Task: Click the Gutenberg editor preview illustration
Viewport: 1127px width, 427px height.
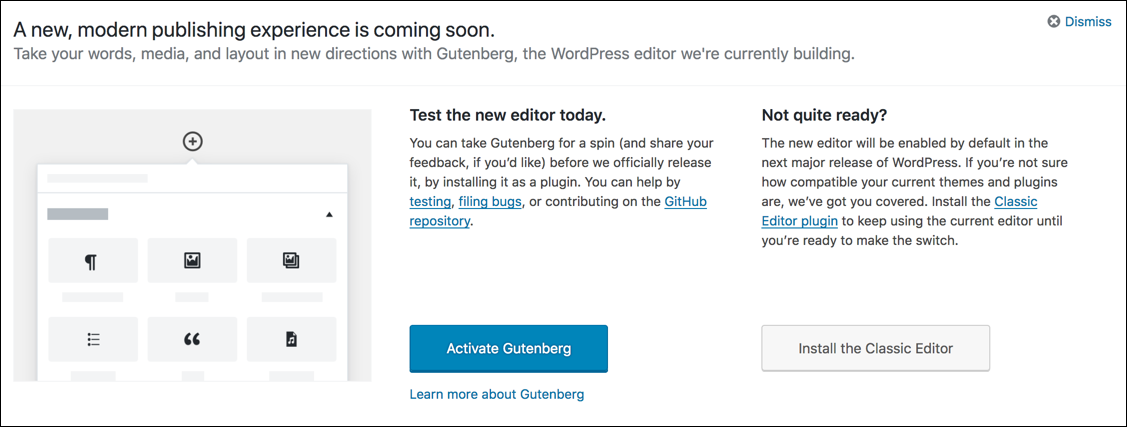Action: pyautogui.click(x=192, y=245)
